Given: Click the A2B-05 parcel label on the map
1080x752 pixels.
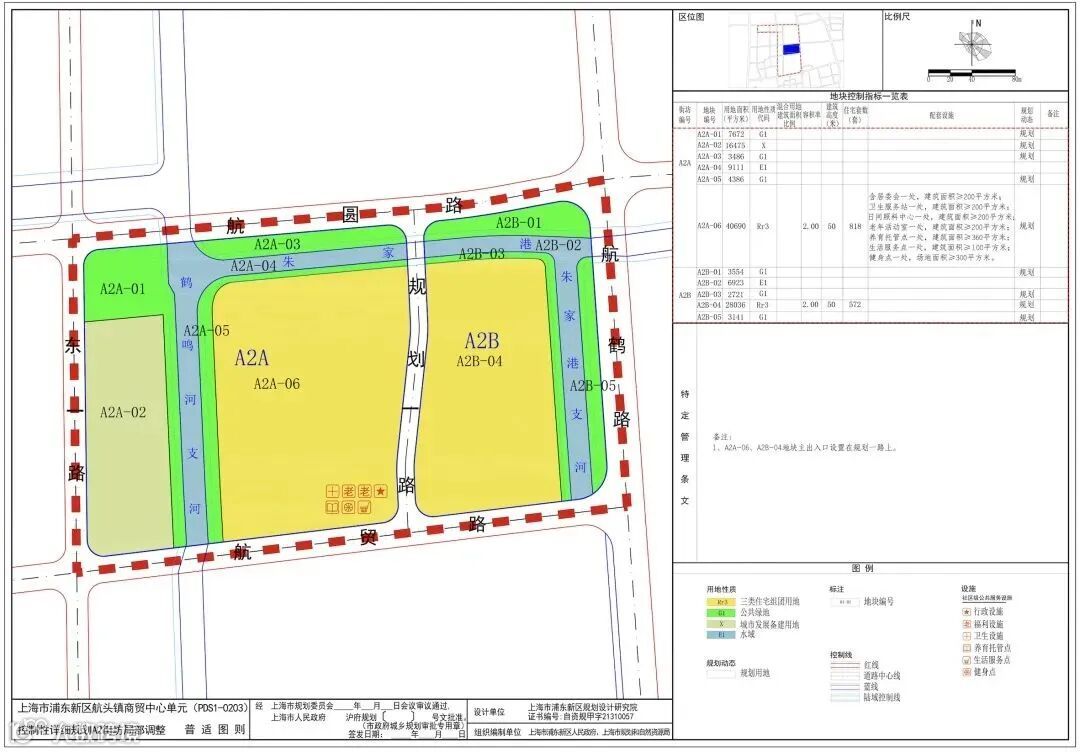Looking at the screenshot, I should pos(592,386).
